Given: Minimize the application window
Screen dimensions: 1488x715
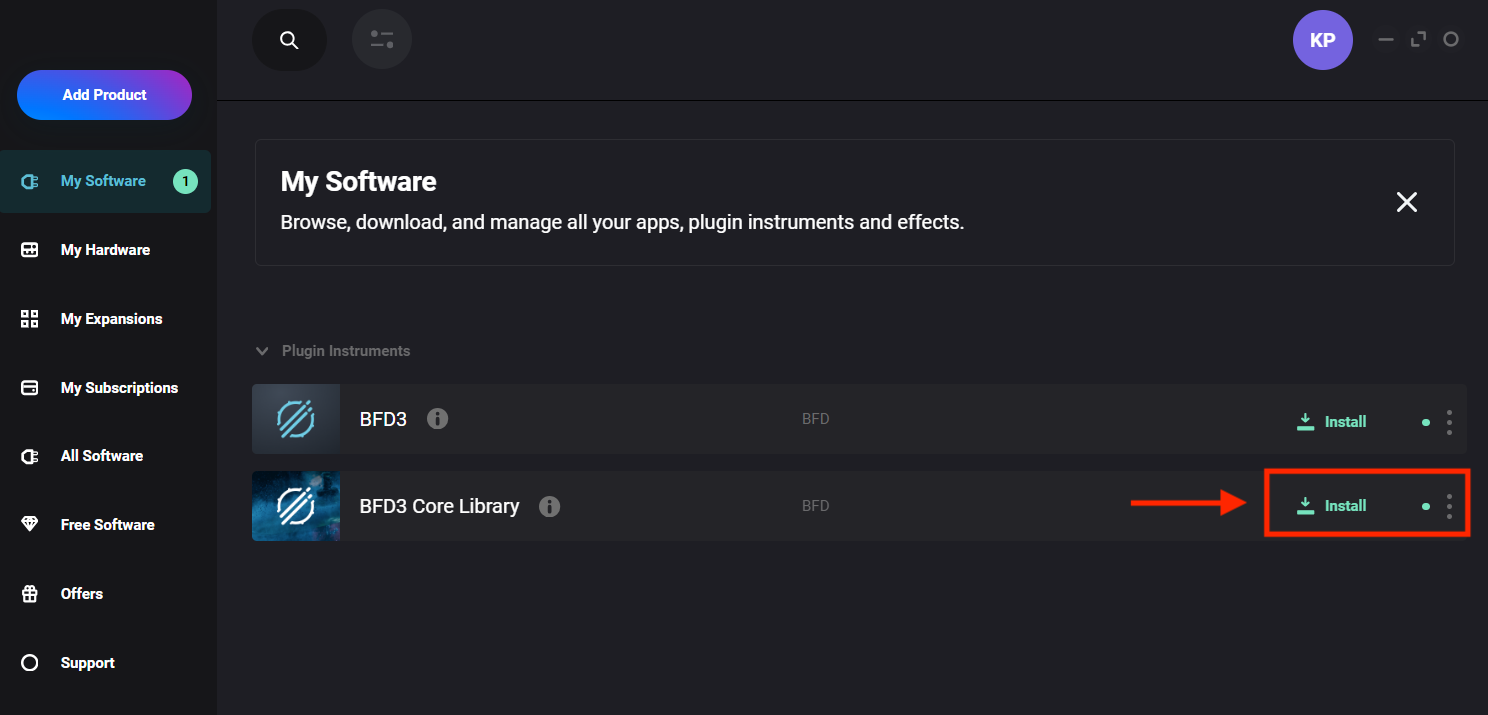Looking at the screenshot, I should tap(1386, 40).
